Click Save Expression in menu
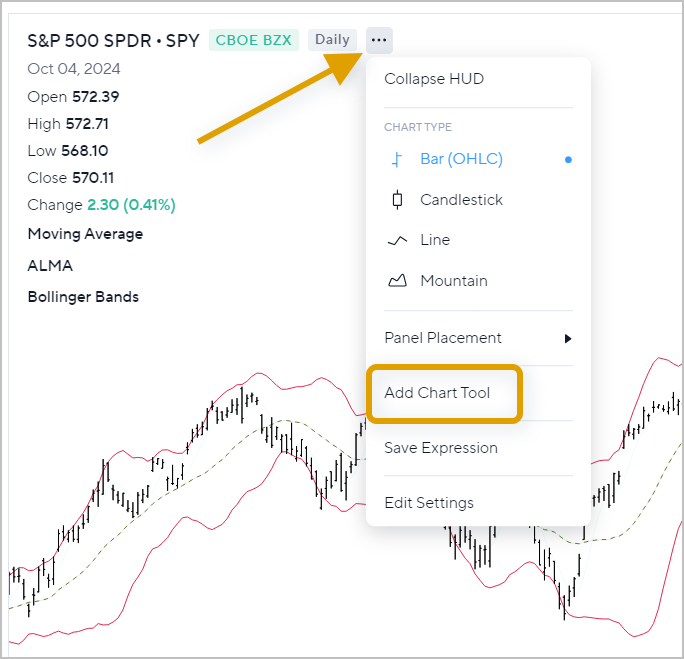 click(x=440, y=448)
